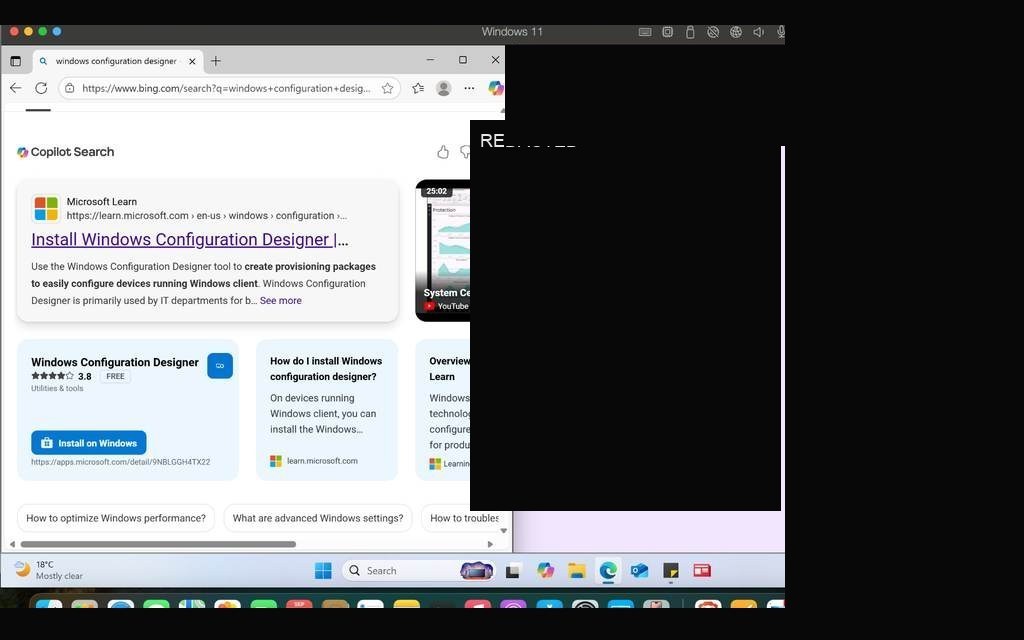
Task: Open the Overview Learn card
Action: (x=443, y=409)
